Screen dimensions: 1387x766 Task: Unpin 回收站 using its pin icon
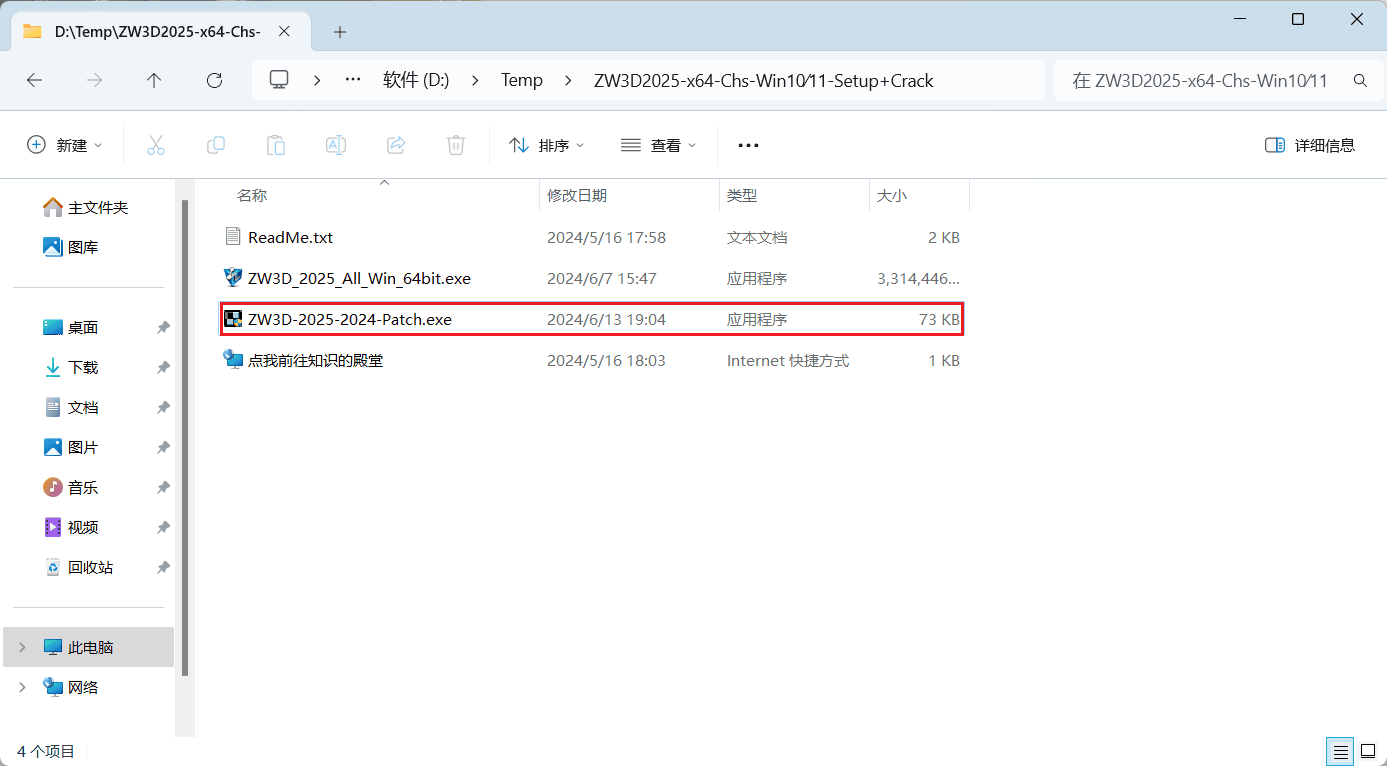coord(163,568)
